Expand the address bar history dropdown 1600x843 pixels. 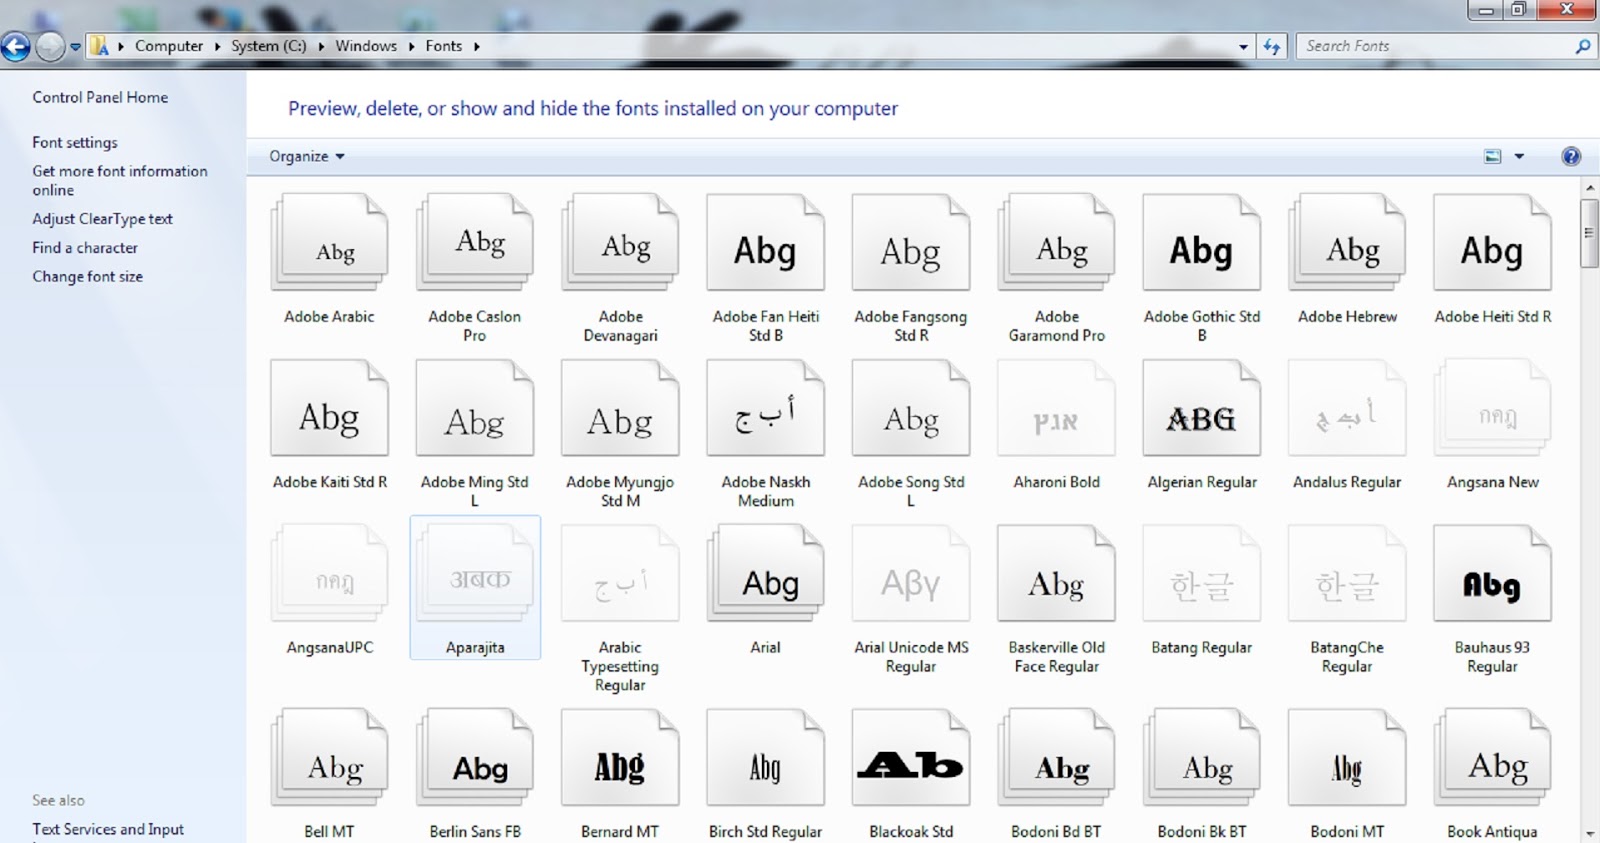(1243, 46)
